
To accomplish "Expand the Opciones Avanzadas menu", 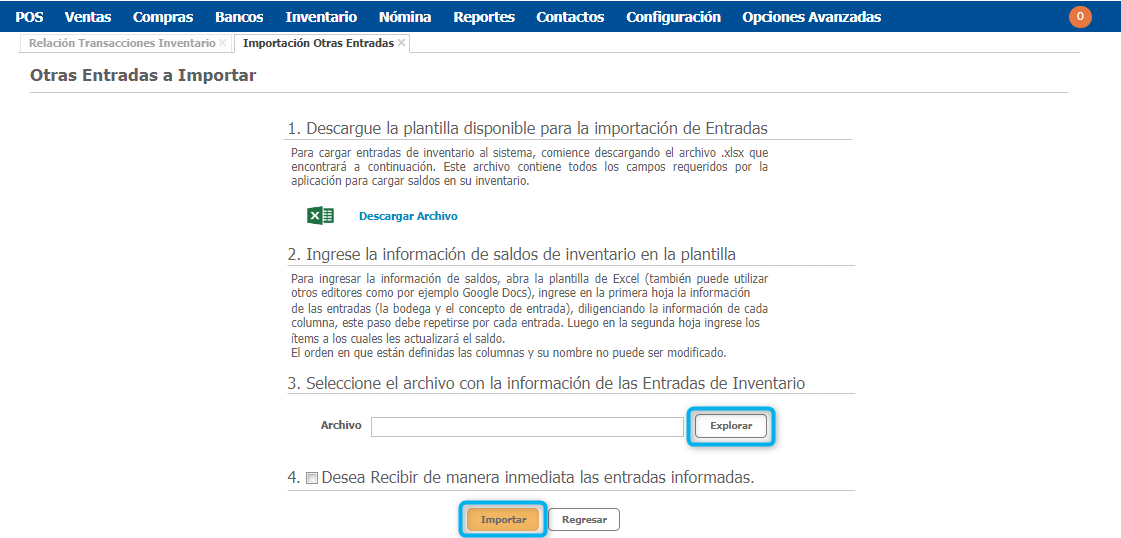I will tap(811, 17).
